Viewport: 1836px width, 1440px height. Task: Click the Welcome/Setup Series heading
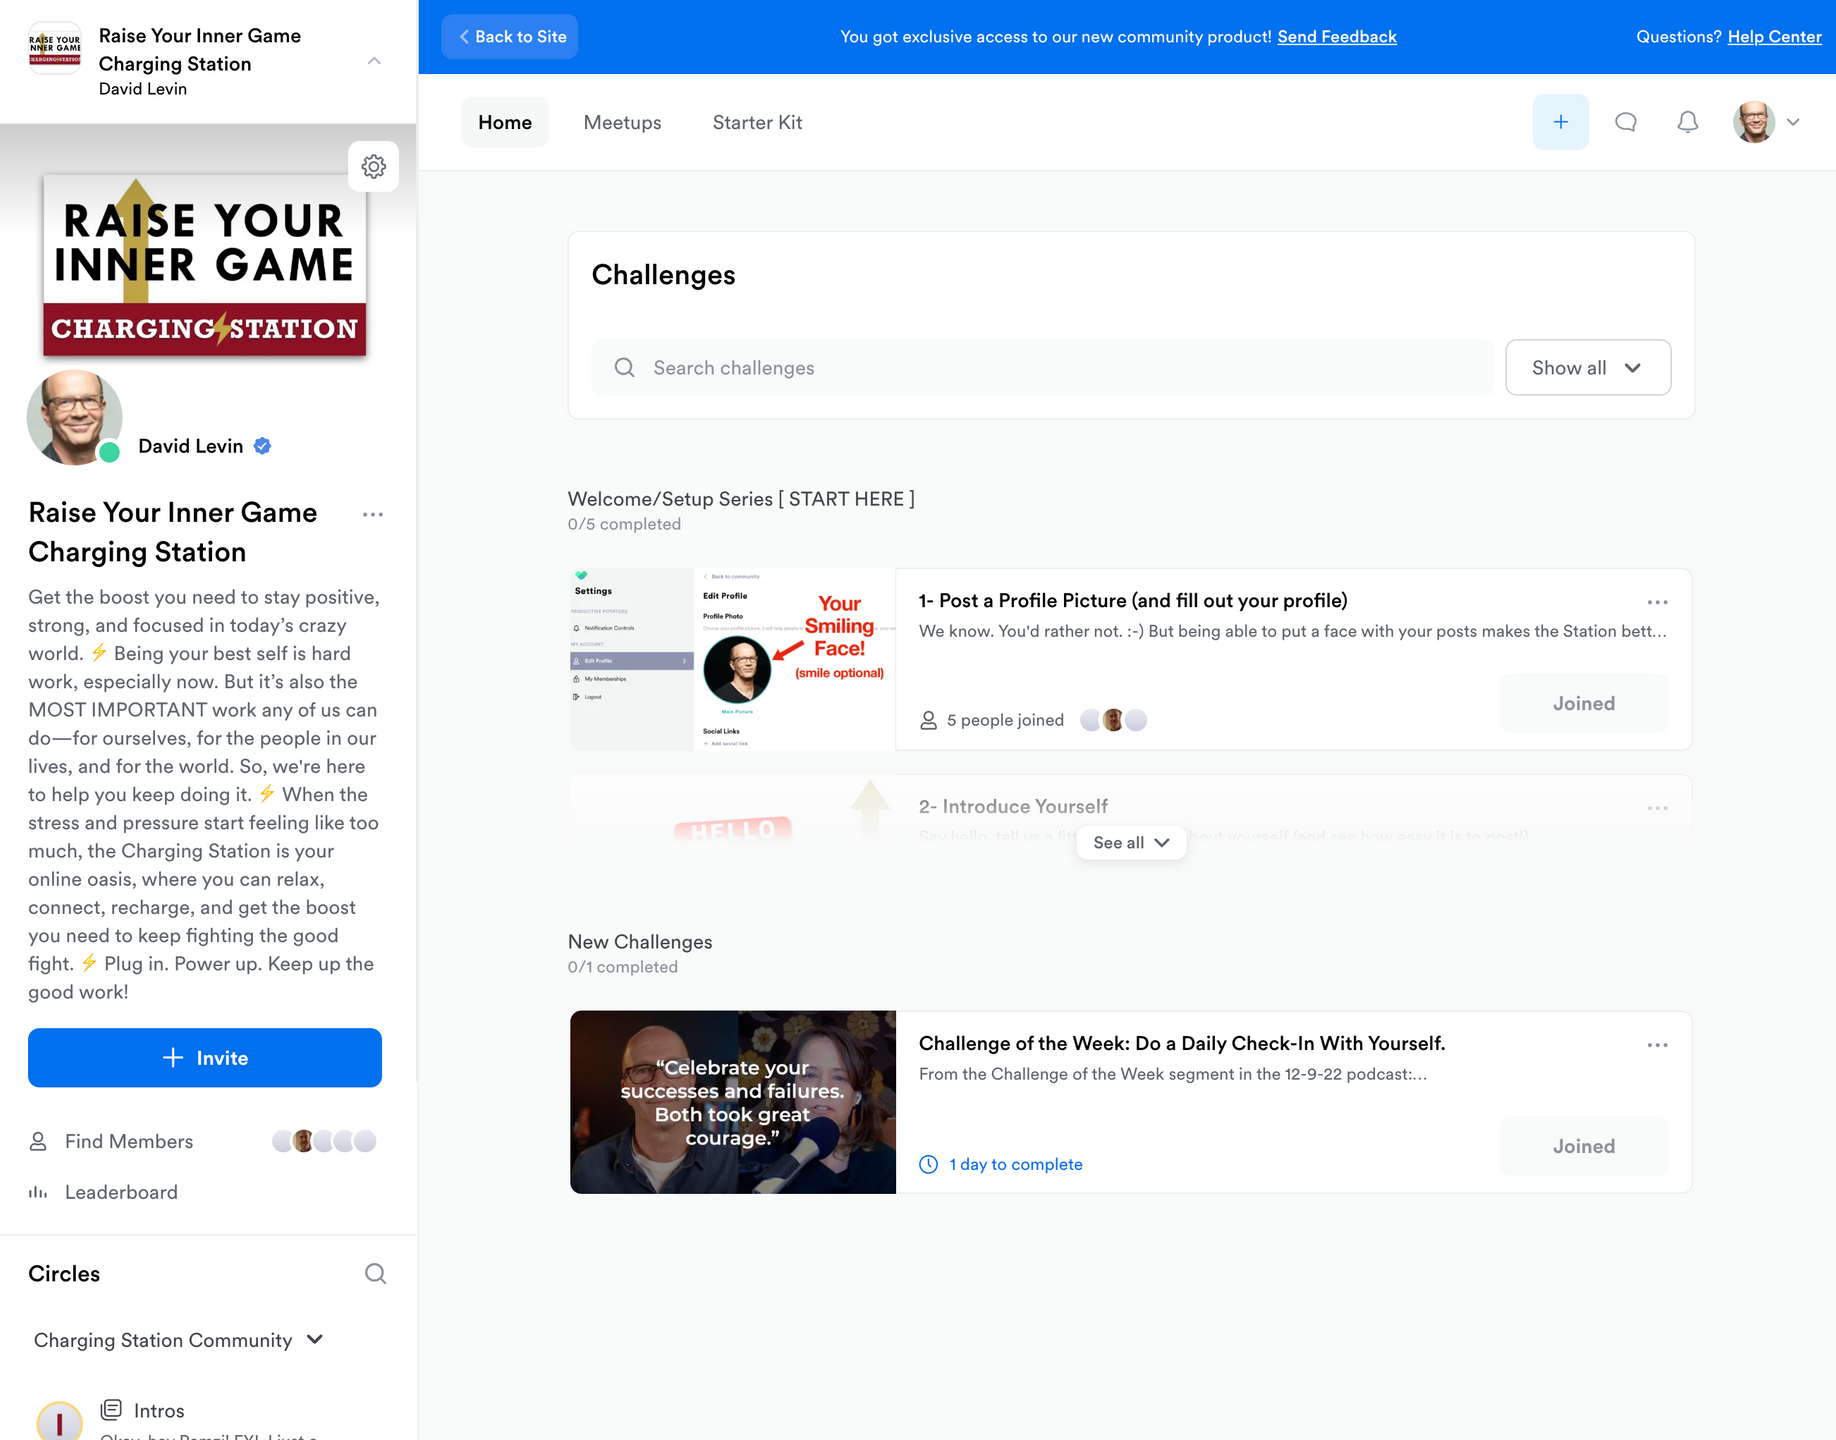[x=741, y=498]
